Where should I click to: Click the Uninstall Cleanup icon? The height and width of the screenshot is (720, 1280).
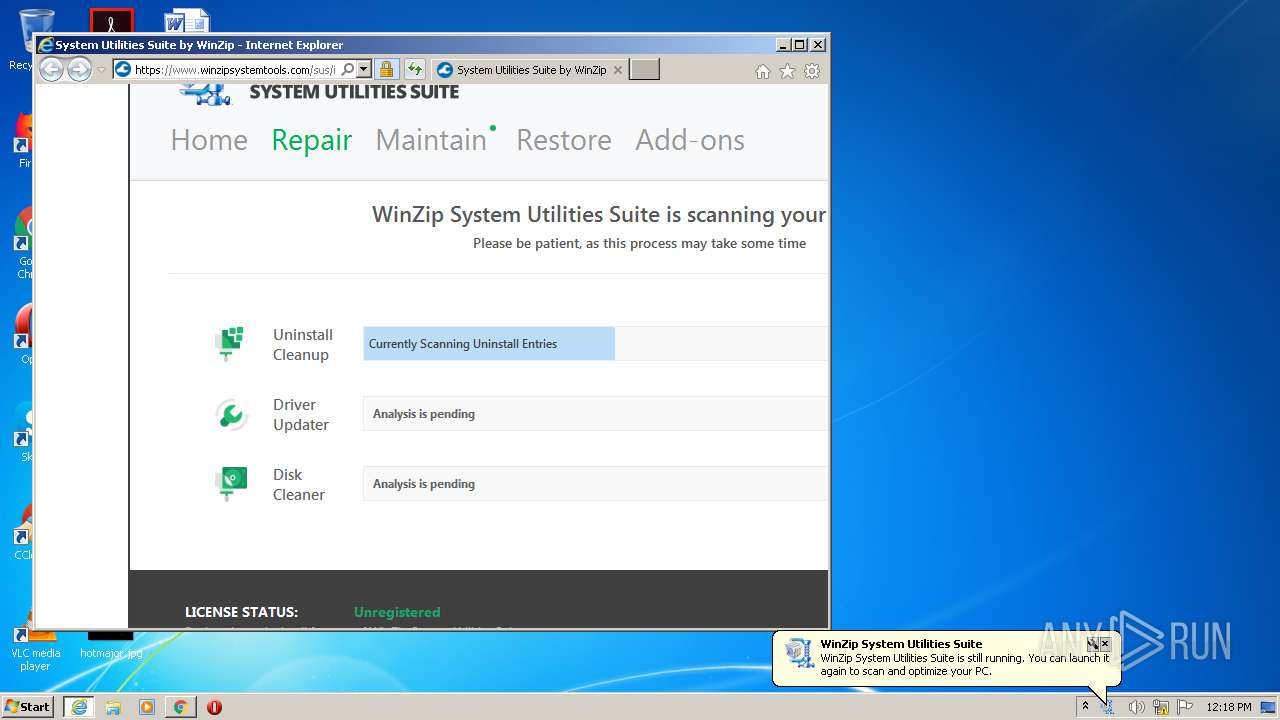[x=231, y=343]
